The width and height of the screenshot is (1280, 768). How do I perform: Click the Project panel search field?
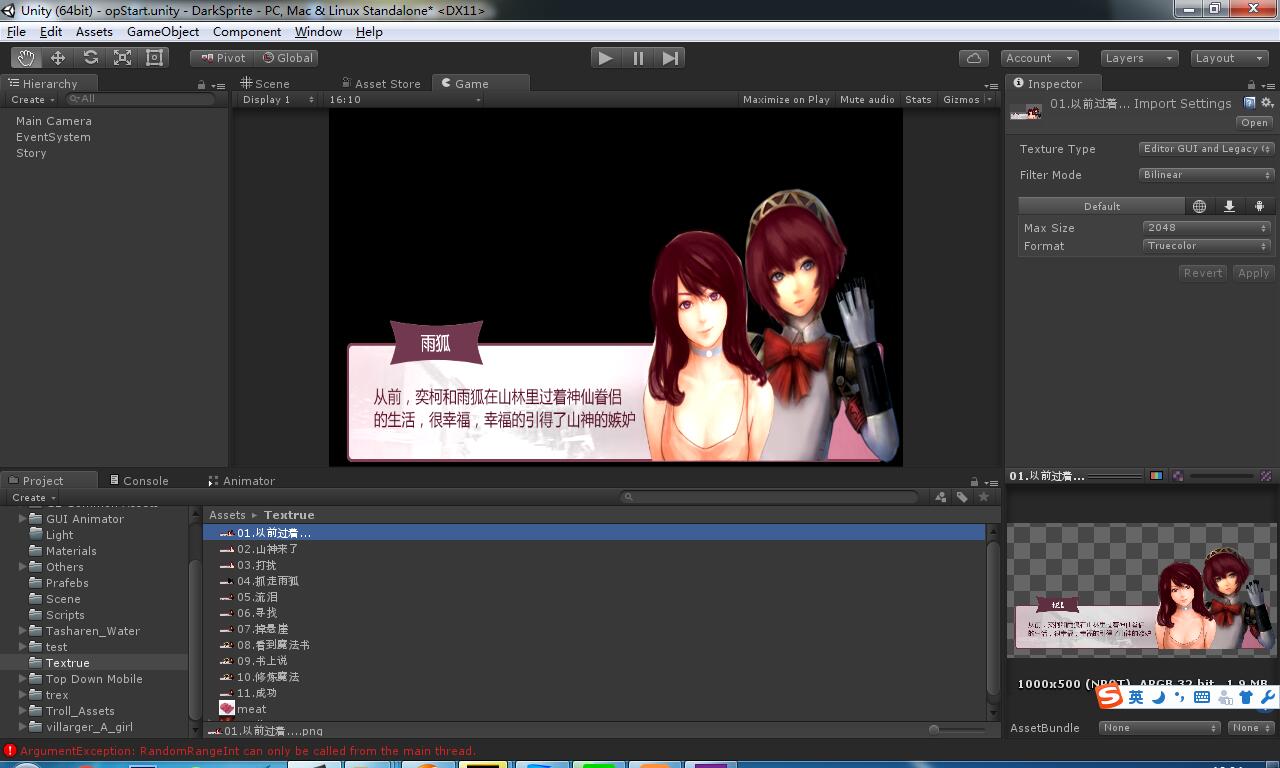coord(768,497)
